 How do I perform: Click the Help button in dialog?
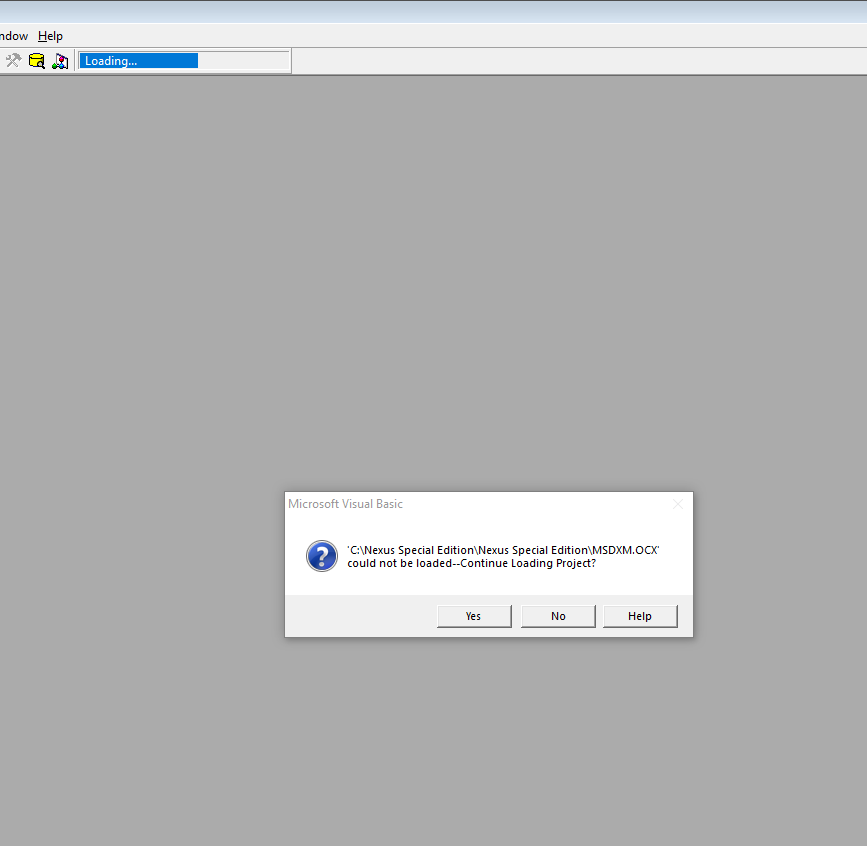[640, 616]
